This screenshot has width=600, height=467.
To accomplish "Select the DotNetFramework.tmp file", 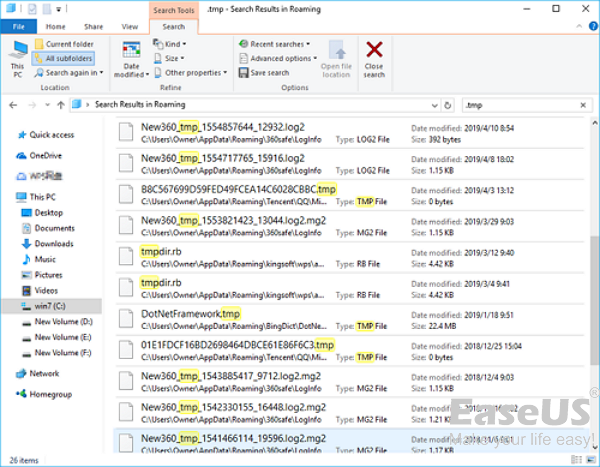I will (350, 320).
